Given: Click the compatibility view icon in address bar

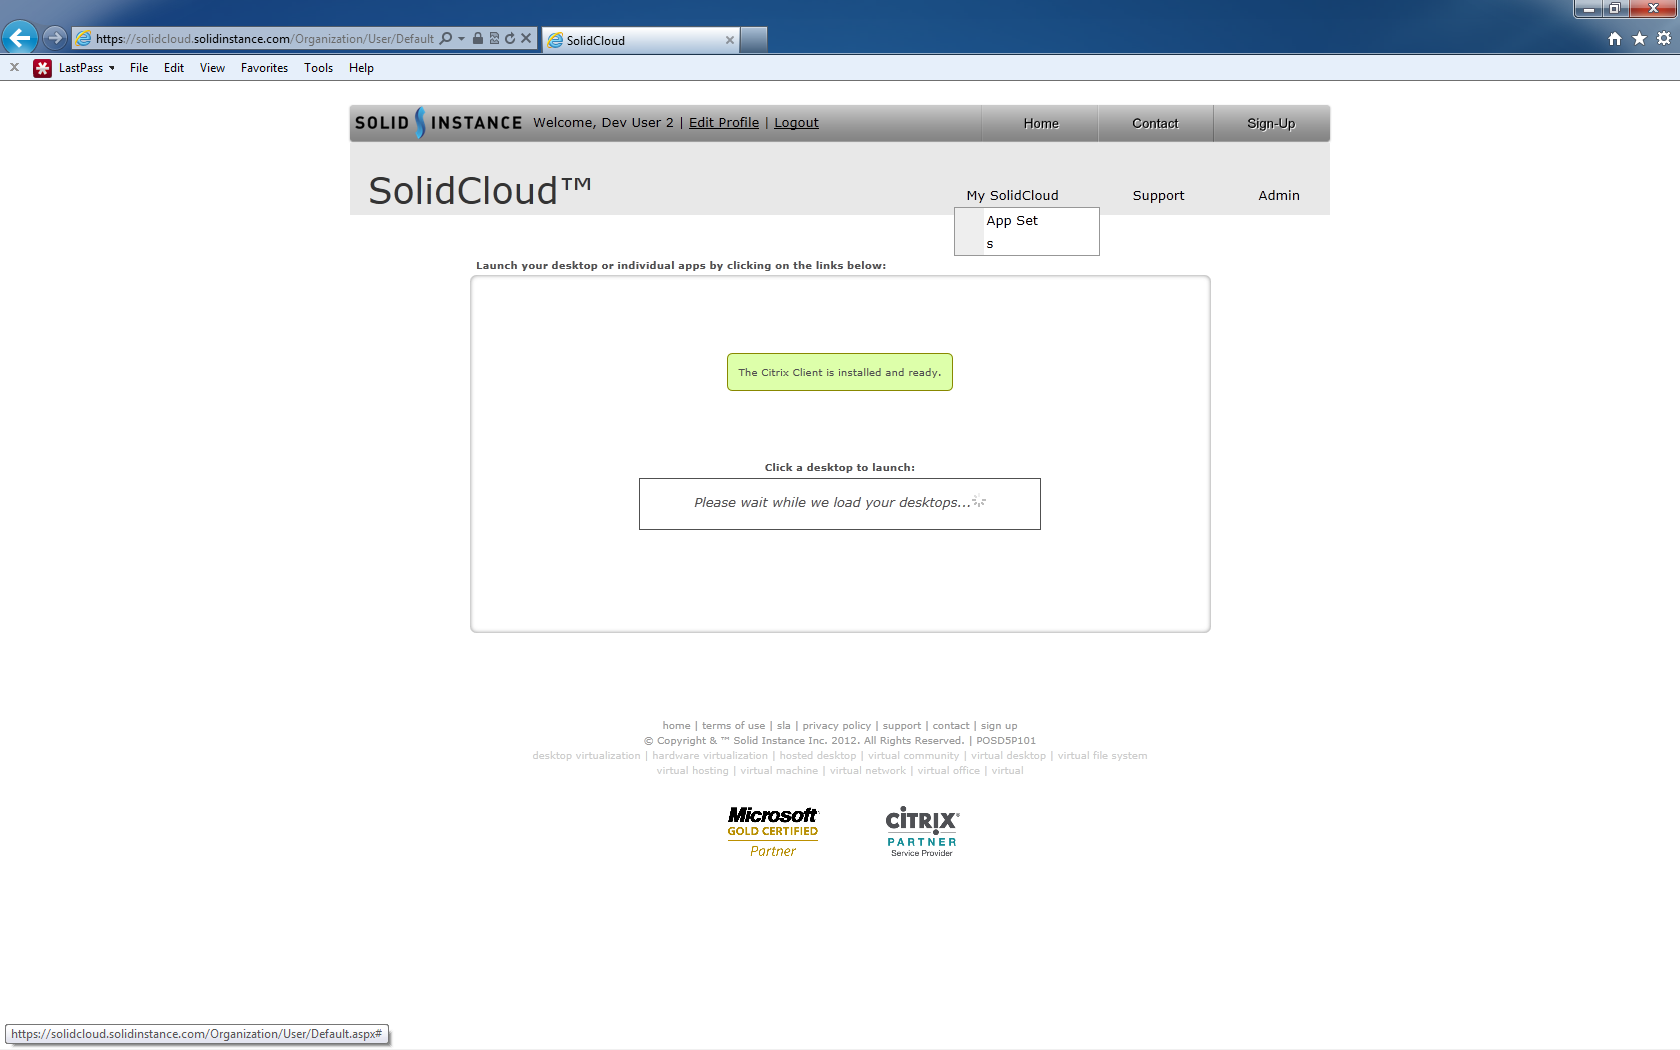Looking at the screenshot, I should coord(494,39).
